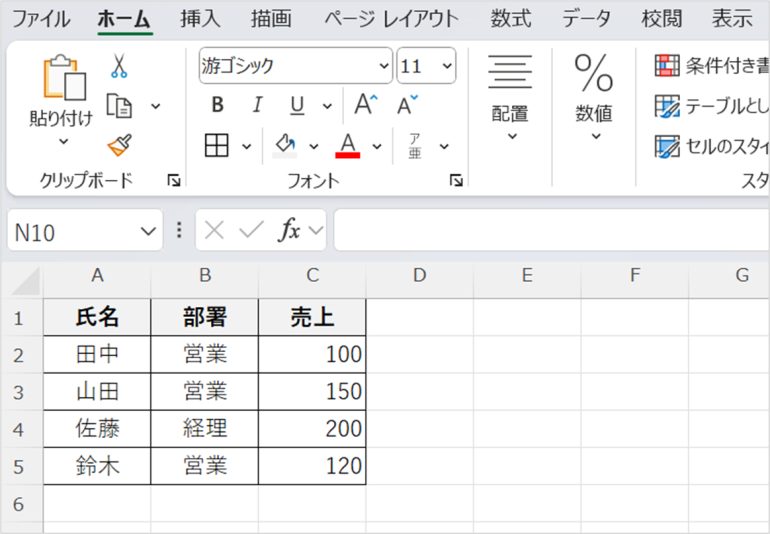Click the Decrease Font Size icon
This screenshot has width=770, height=534.
click(407, 105)
